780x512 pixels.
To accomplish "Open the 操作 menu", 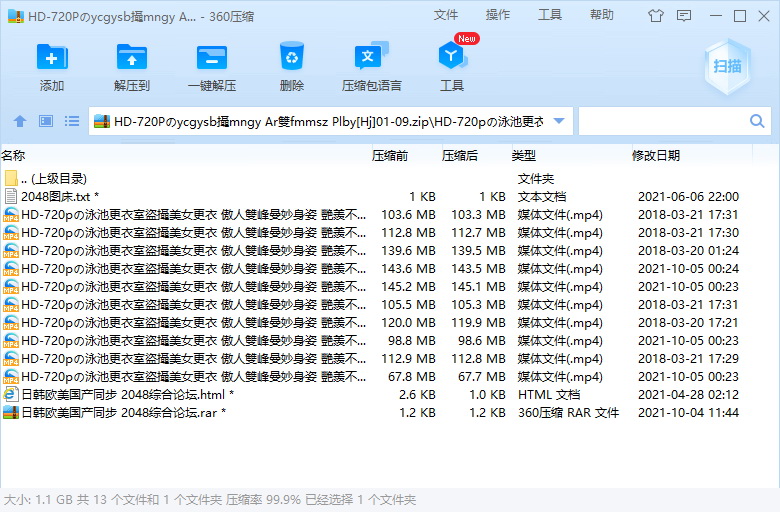I will [x=497, y=15].
